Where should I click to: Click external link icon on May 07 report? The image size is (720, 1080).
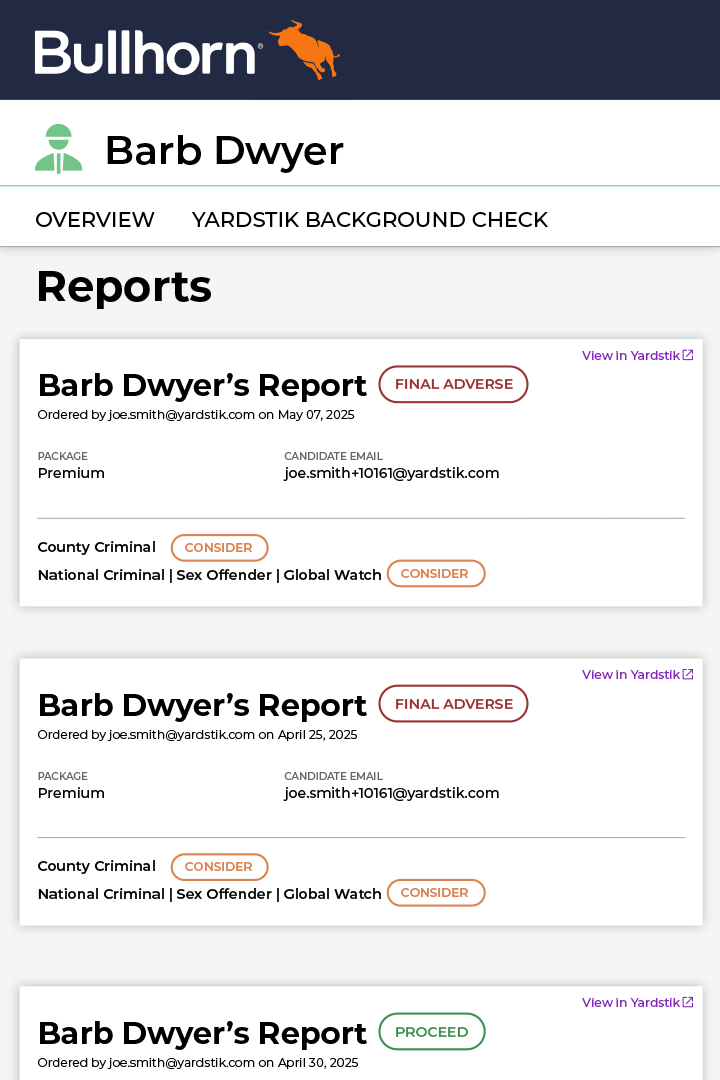[x=688, y=355]
